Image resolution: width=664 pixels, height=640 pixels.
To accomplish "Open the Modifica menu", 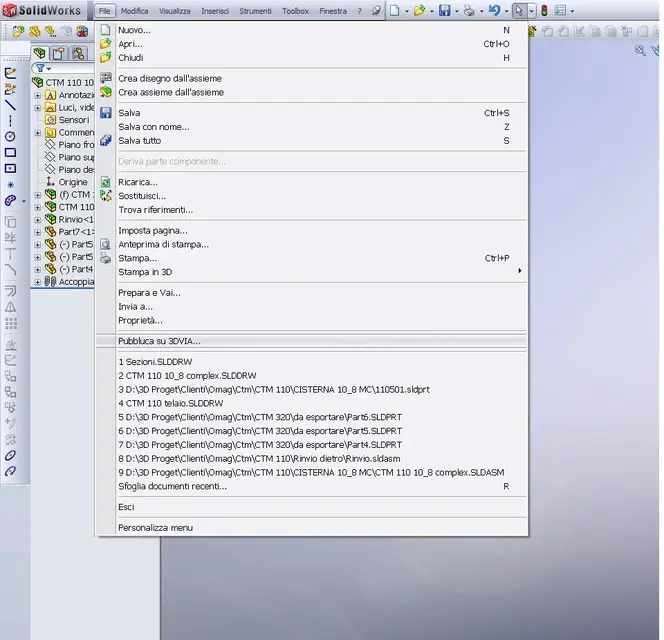I will coord(135,11).
